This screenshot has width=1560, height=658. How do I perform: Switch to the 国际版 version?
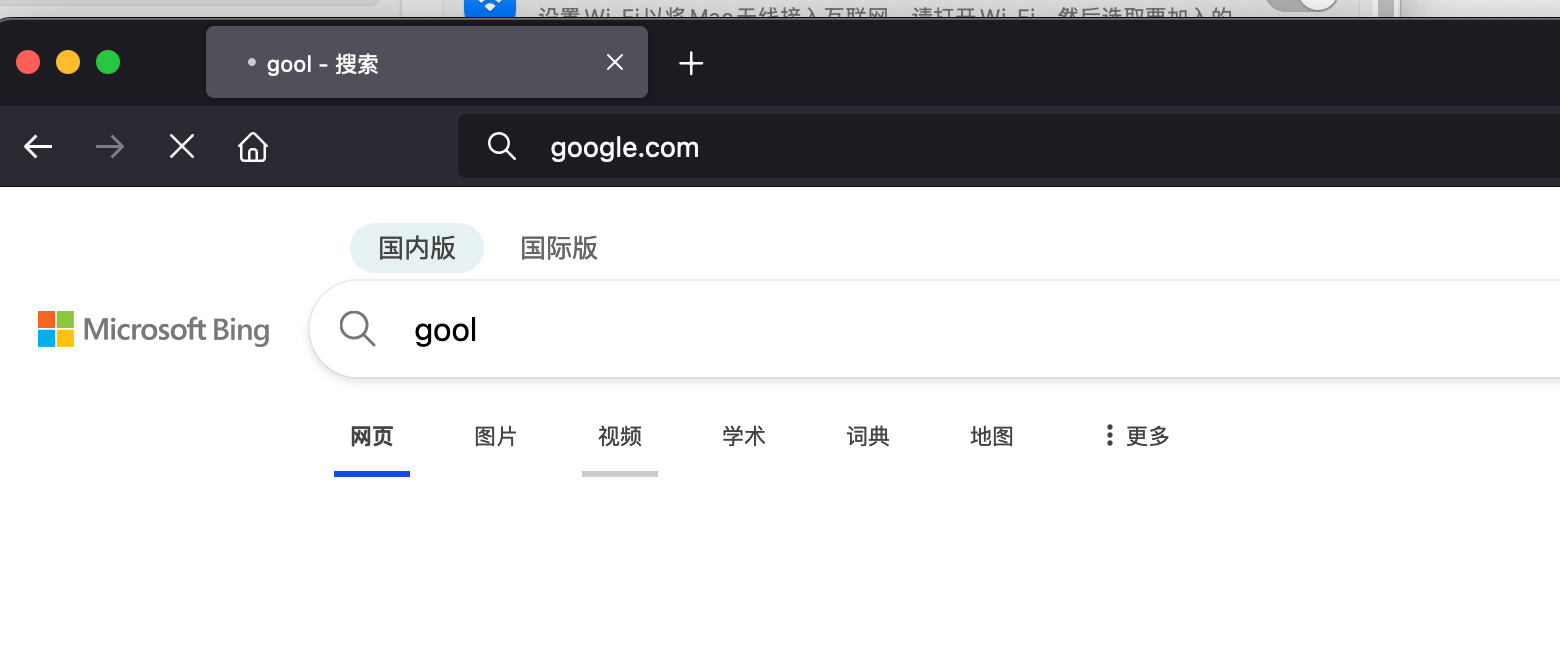point(558,248)
